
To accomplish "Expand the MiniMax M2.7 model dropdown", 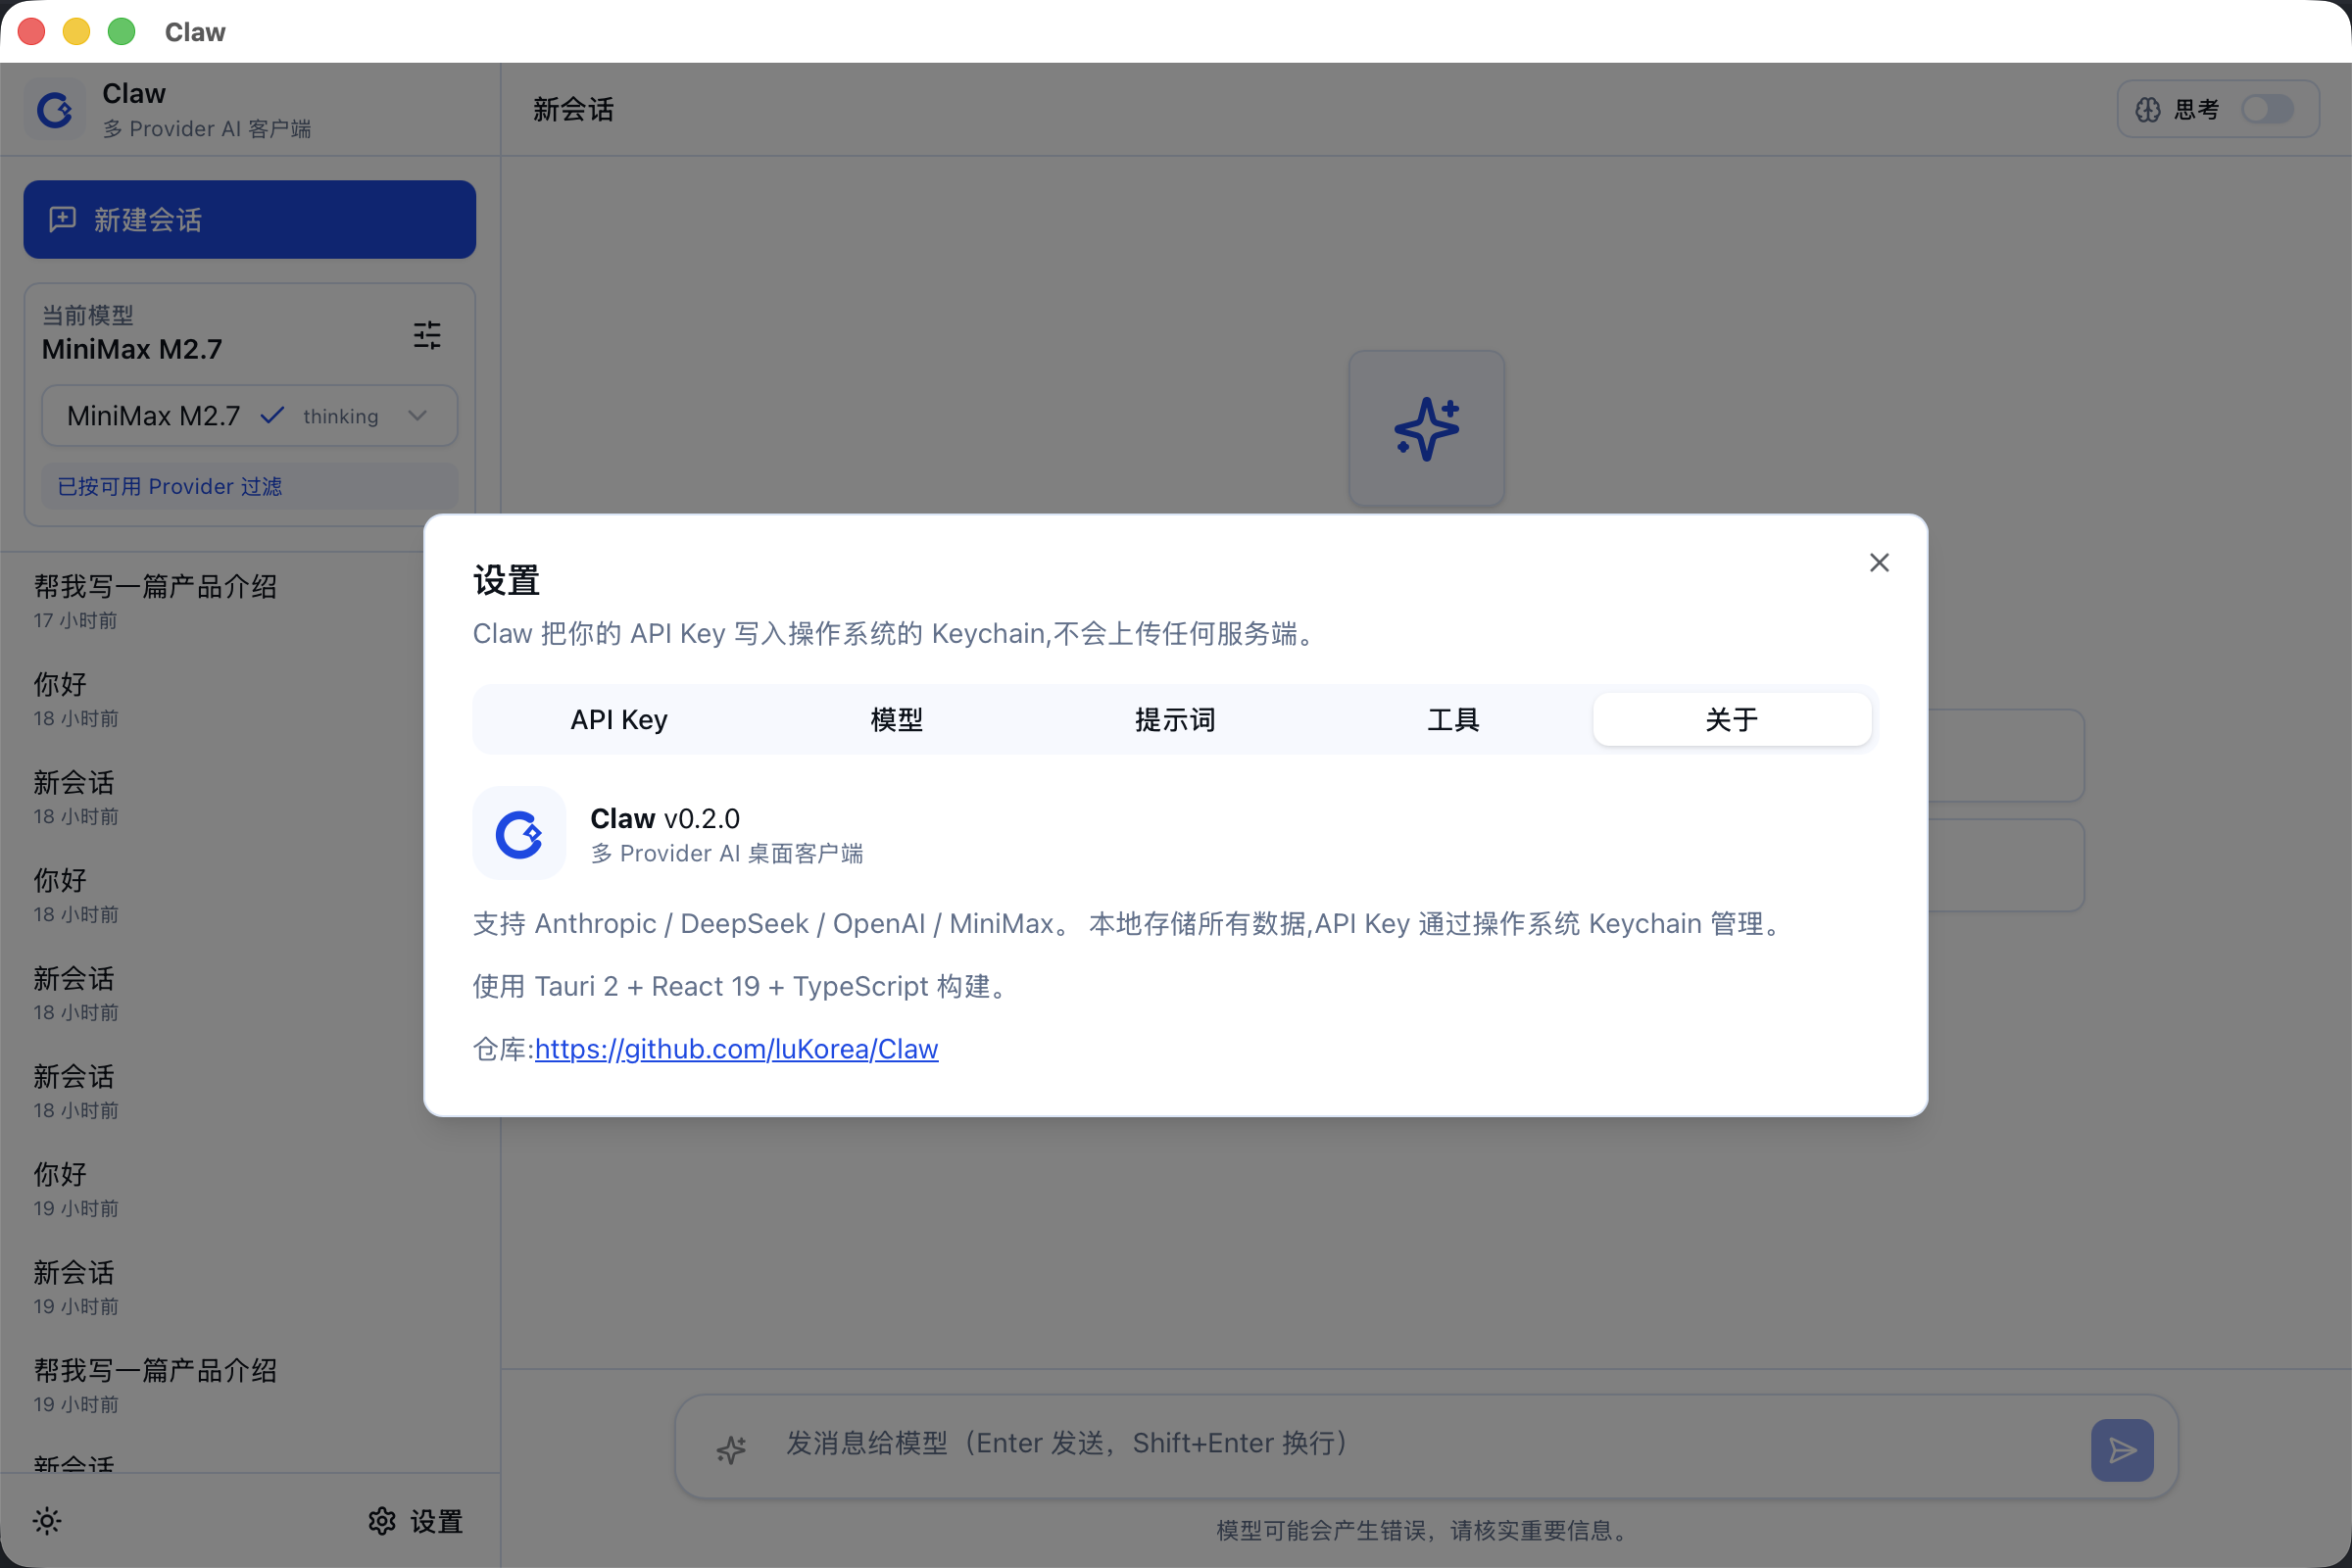I will click(249, 416).
